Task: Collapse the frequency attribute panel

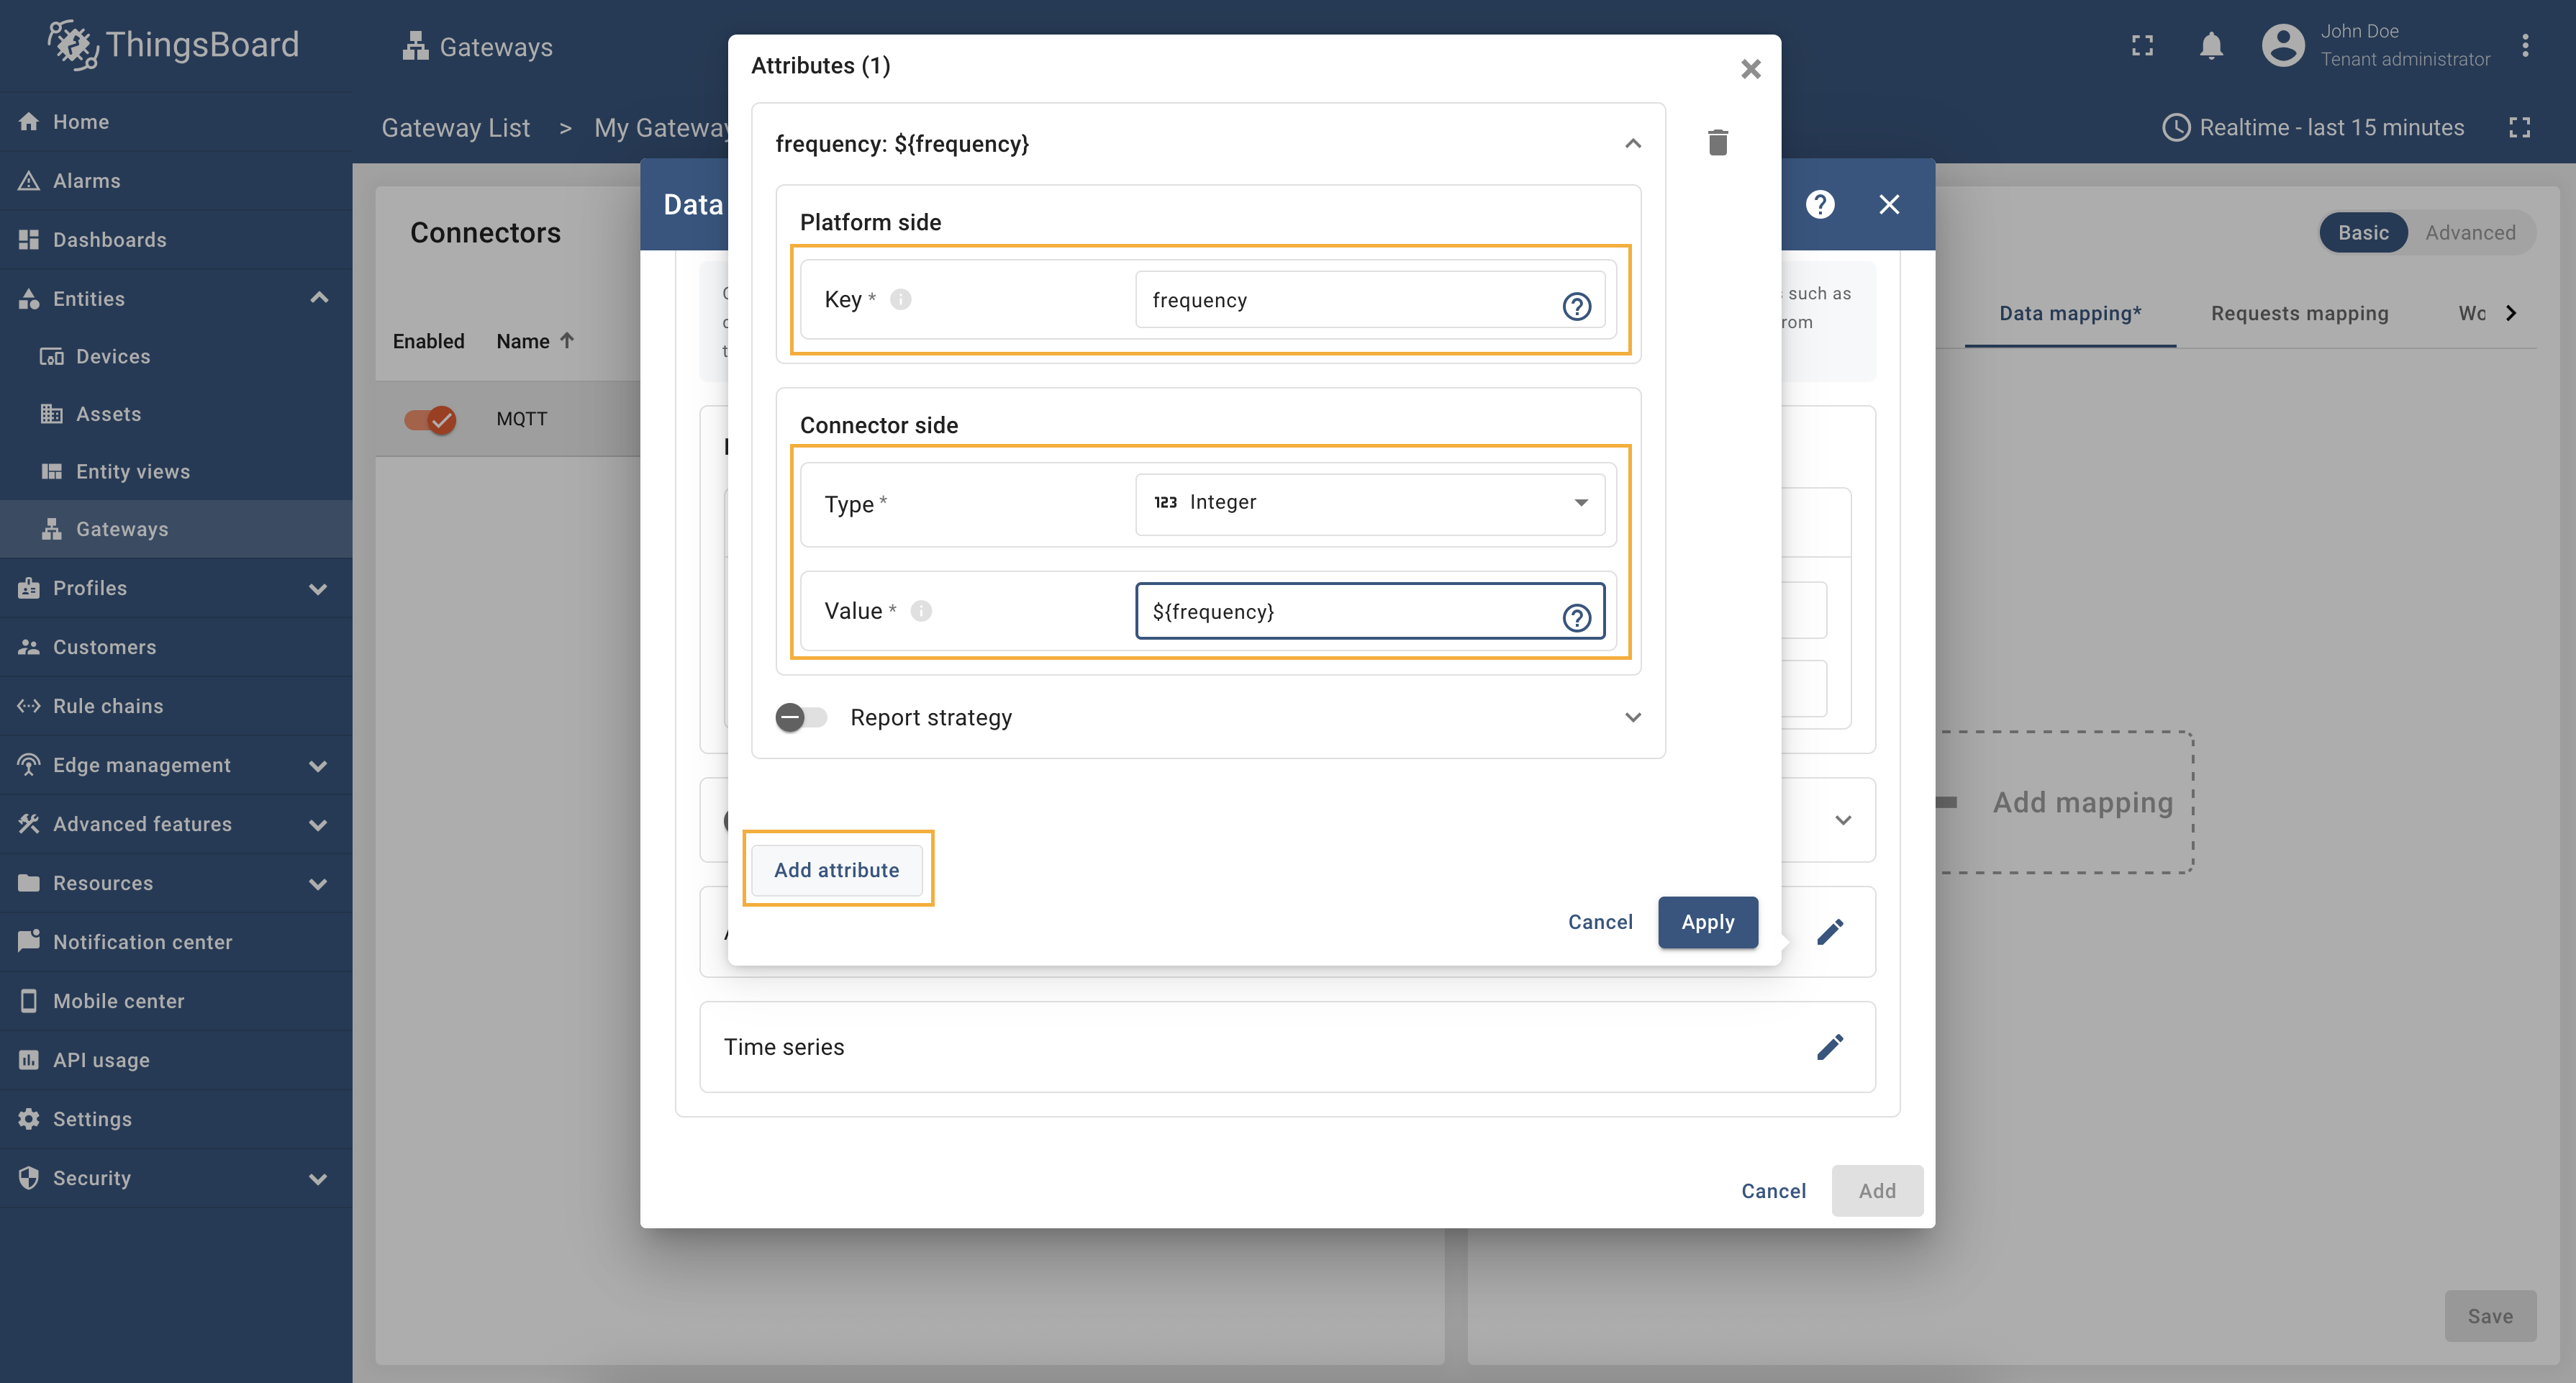Action: [x=1632, y=144]
